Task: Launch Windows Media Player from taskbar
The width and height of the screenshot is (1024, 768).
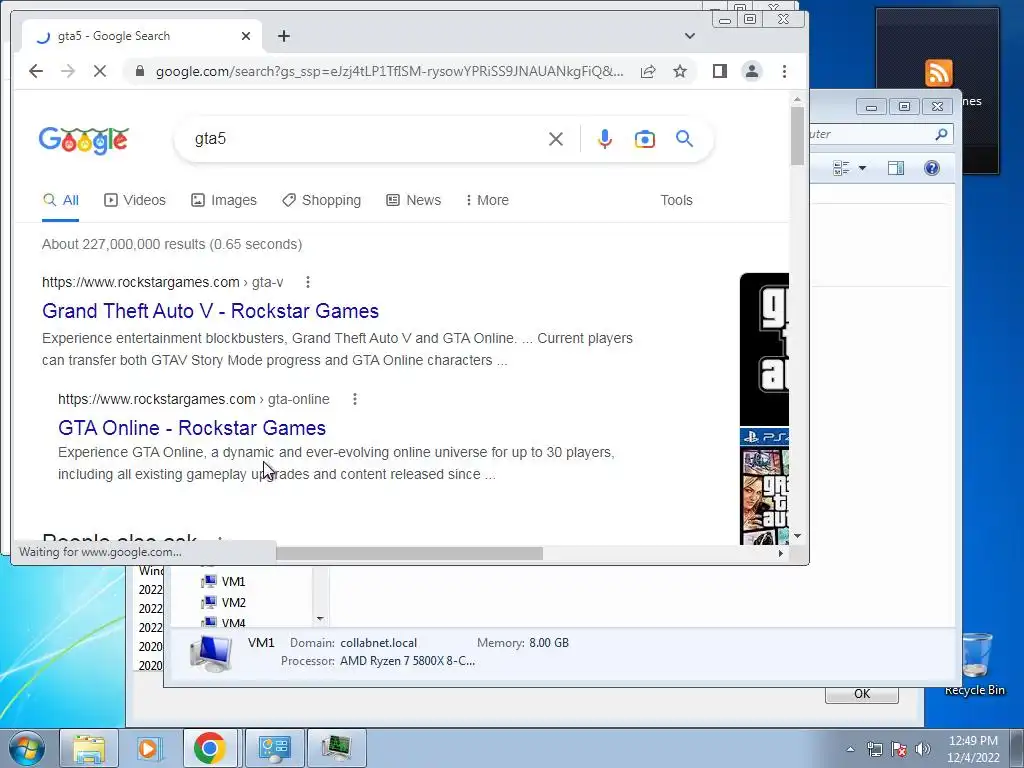Action: [150, 748]
